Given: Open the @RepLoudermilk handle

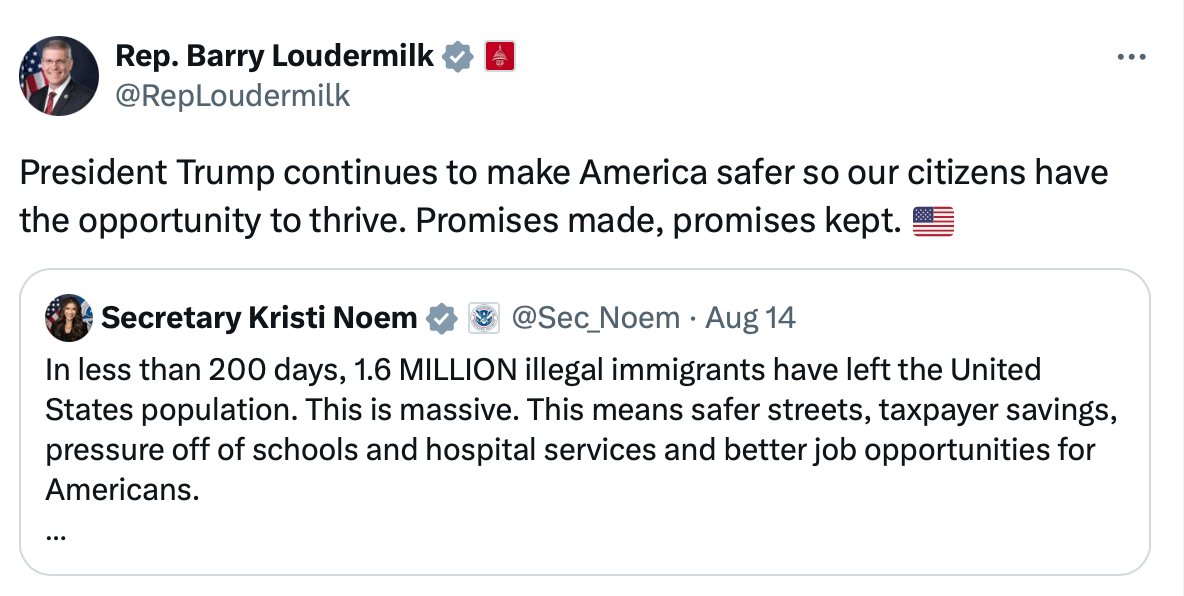Looking at the screenshot, I should point(233,96).
